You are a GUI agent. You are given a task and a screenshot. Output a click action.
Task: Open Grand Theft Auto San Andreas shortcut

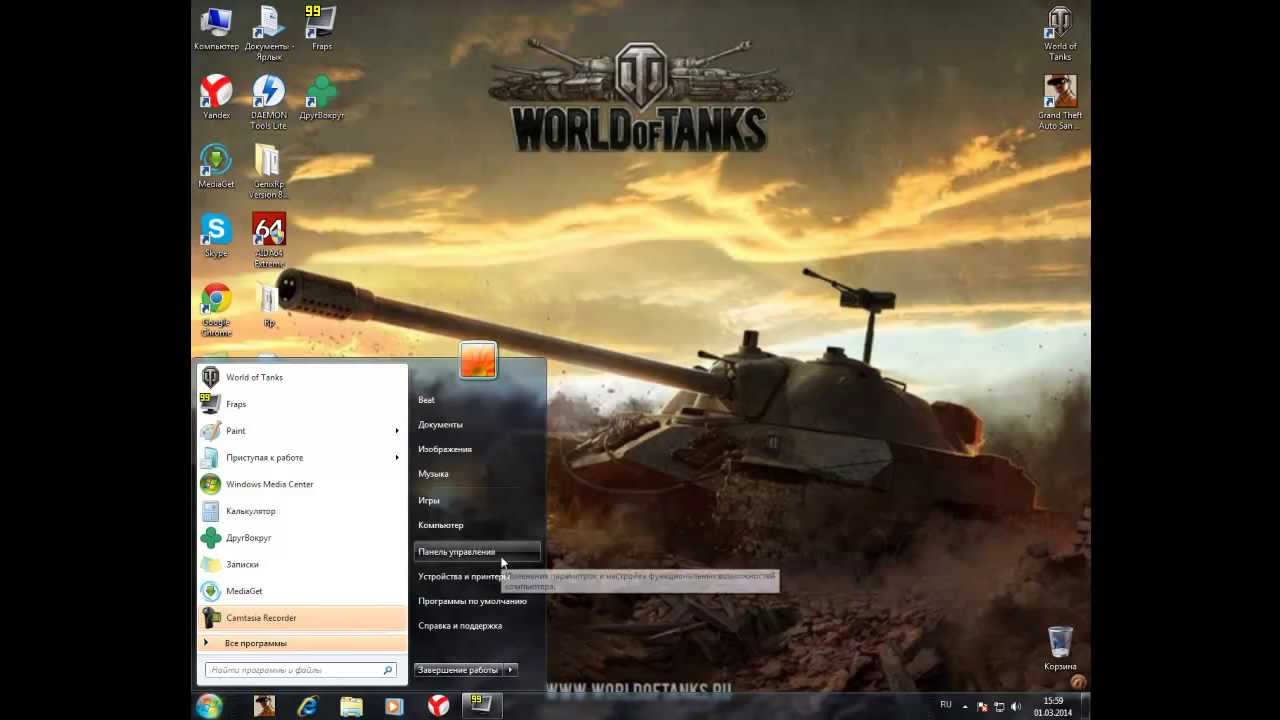pyautogui.click(x=1060, y=102)
